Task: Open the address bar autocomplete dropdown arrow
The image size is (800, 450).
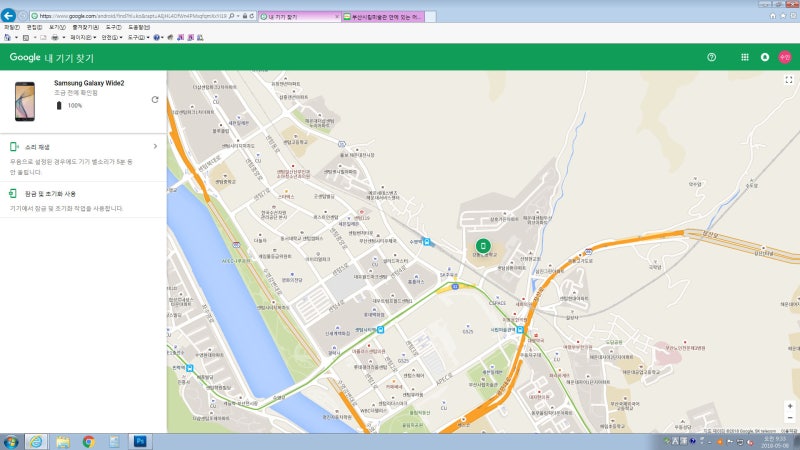Action: coord(238,16)
